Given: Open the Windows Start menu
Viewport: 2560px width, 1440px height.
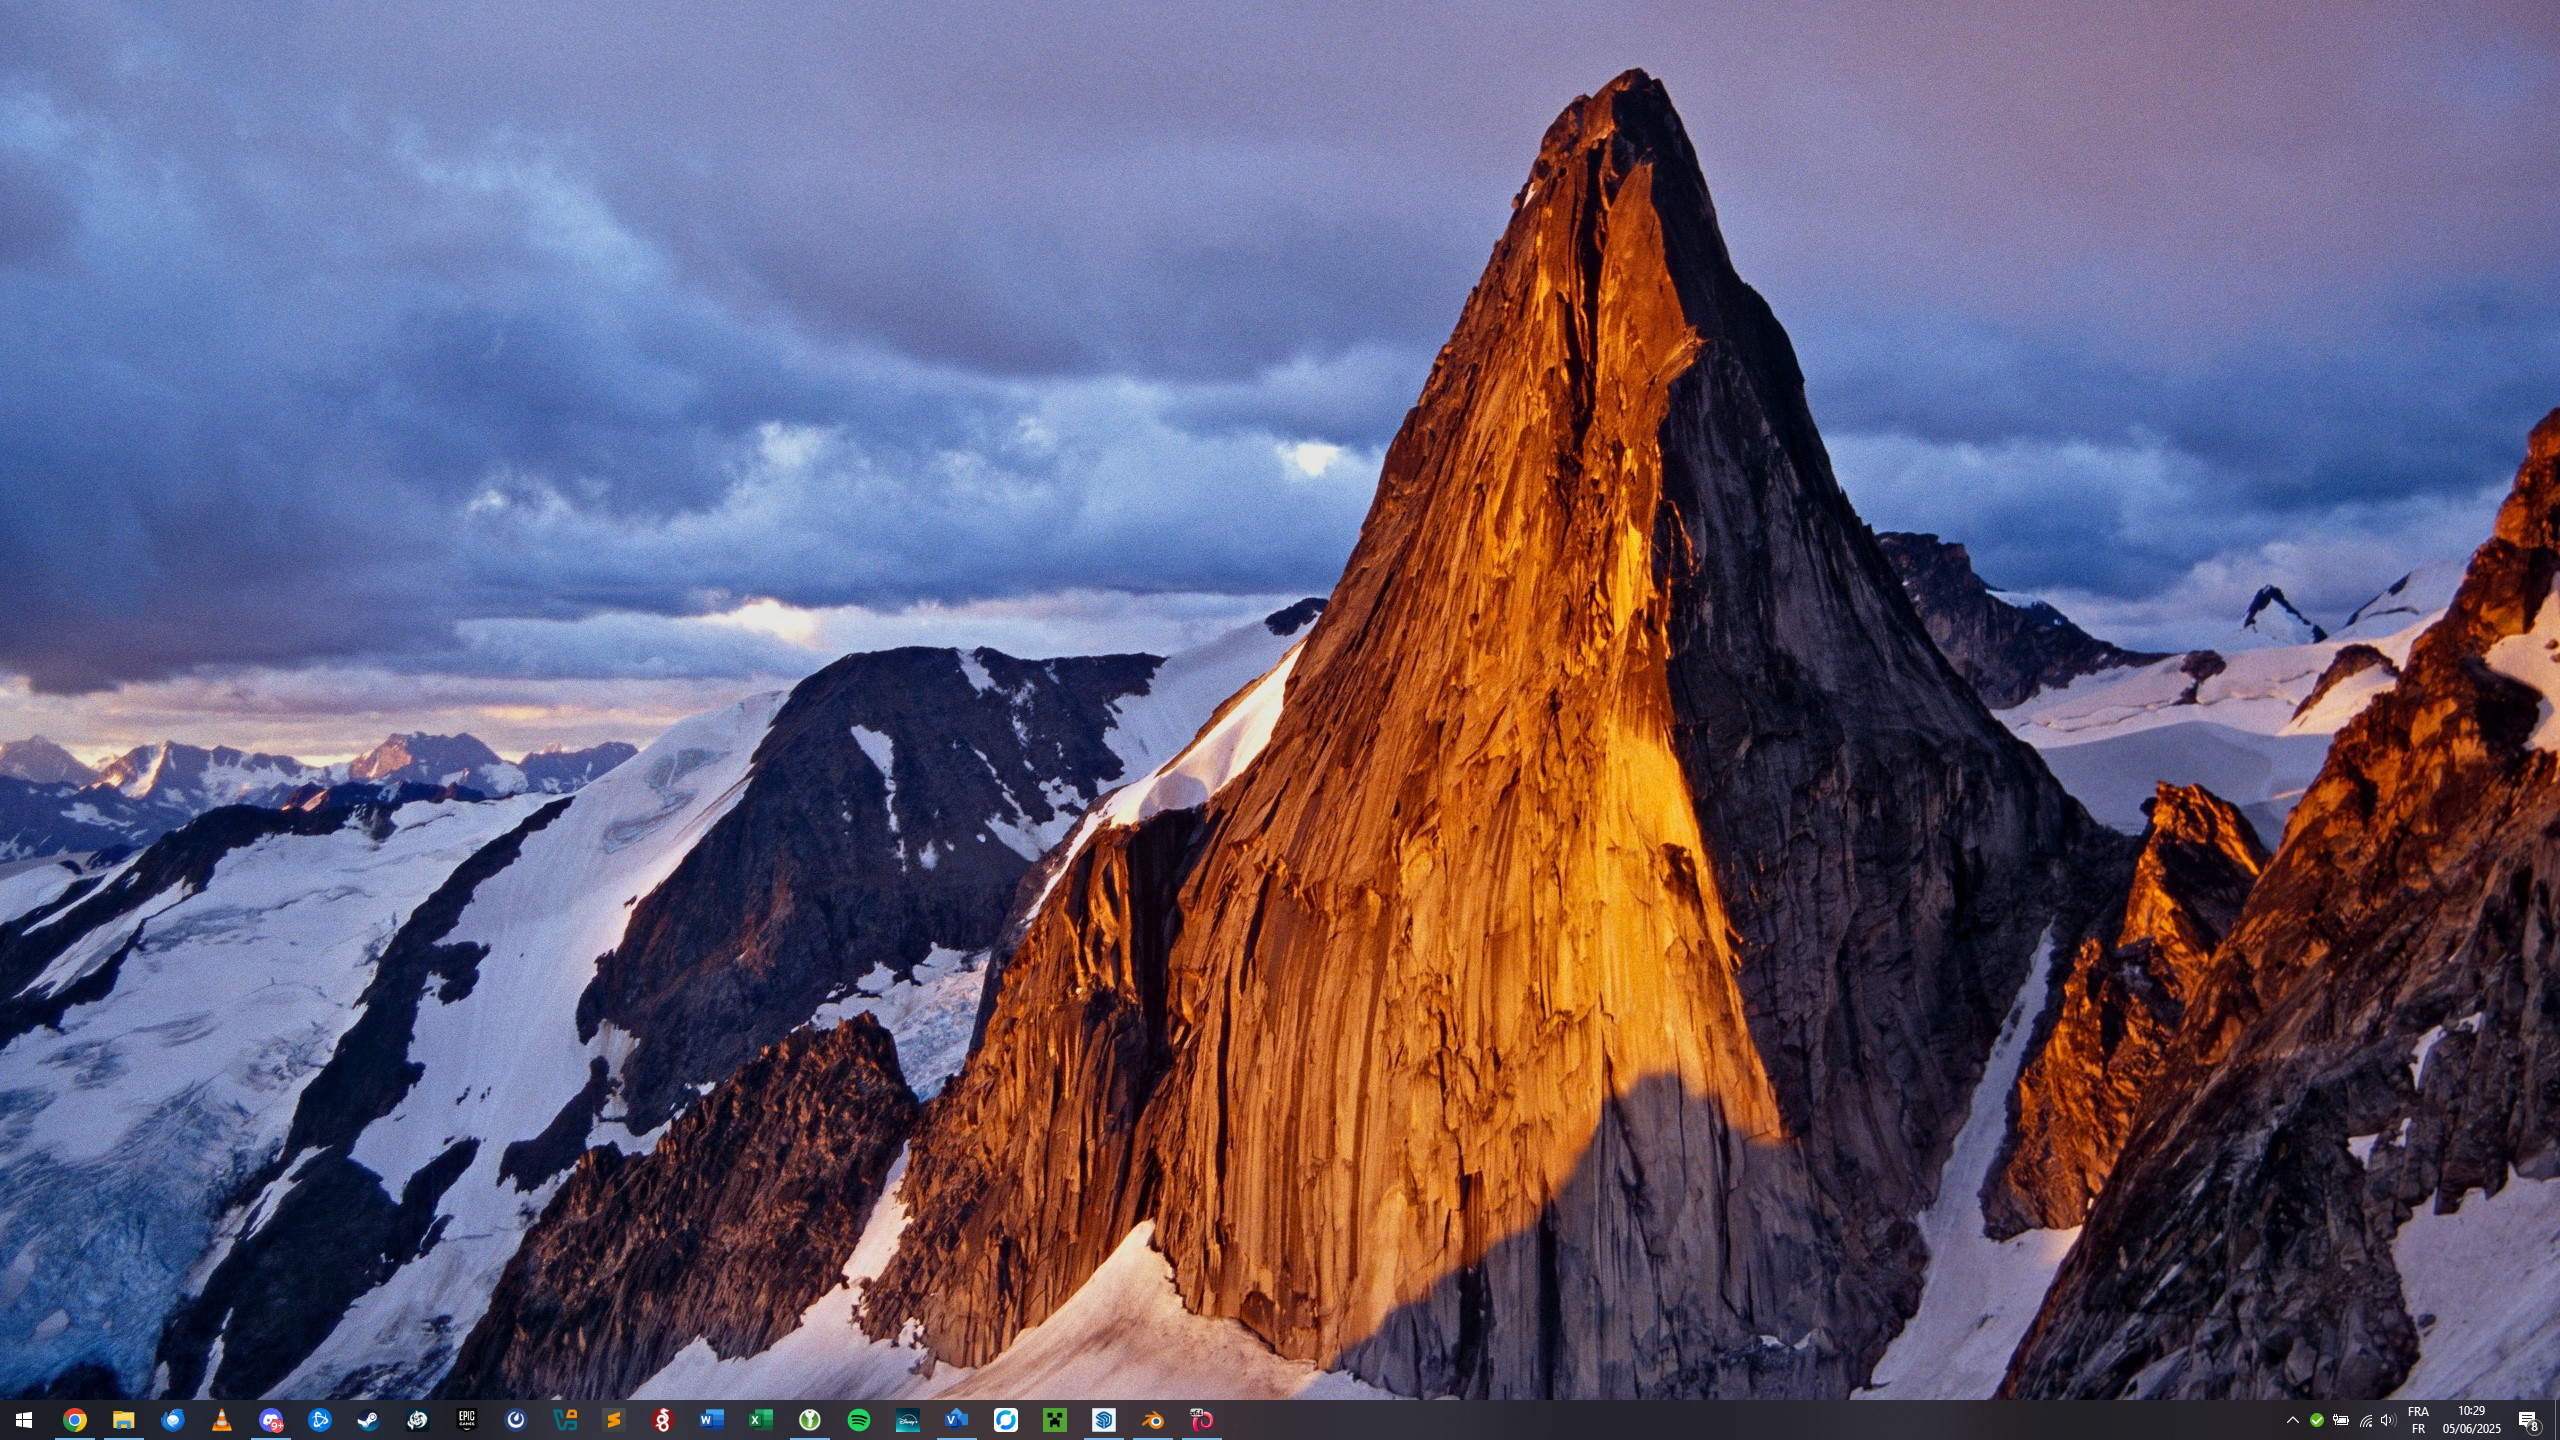Looking at the screenshot, I should 24,1420.
